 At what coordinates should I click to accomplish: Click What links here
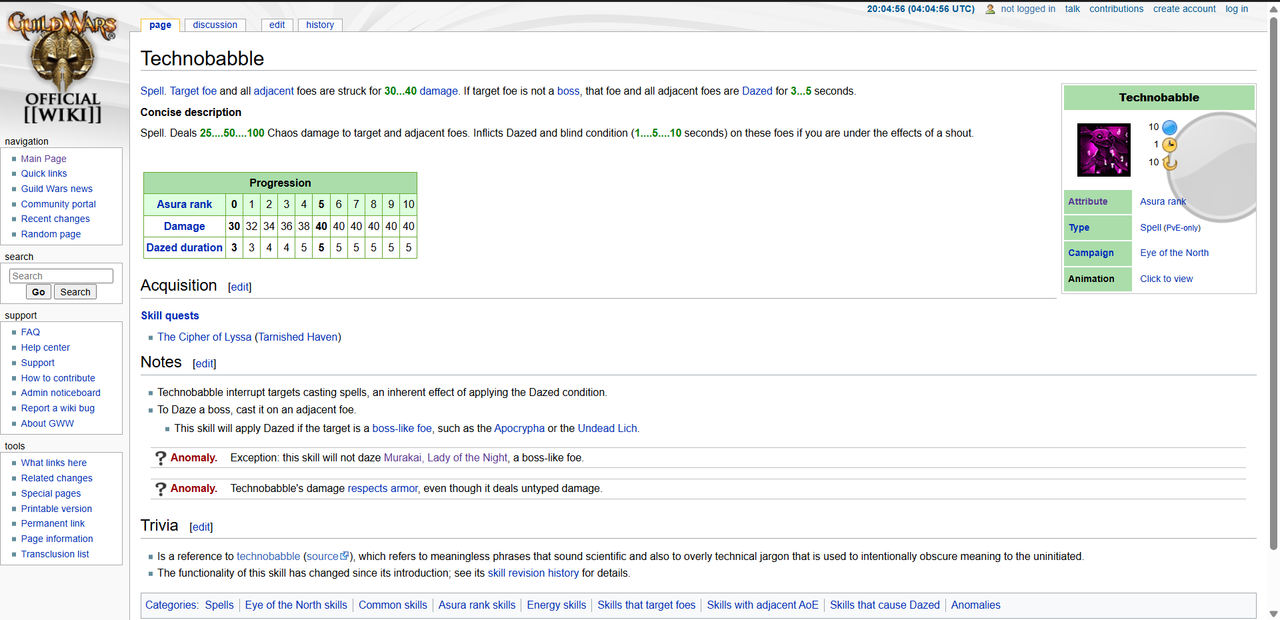(x=54, y=463)
